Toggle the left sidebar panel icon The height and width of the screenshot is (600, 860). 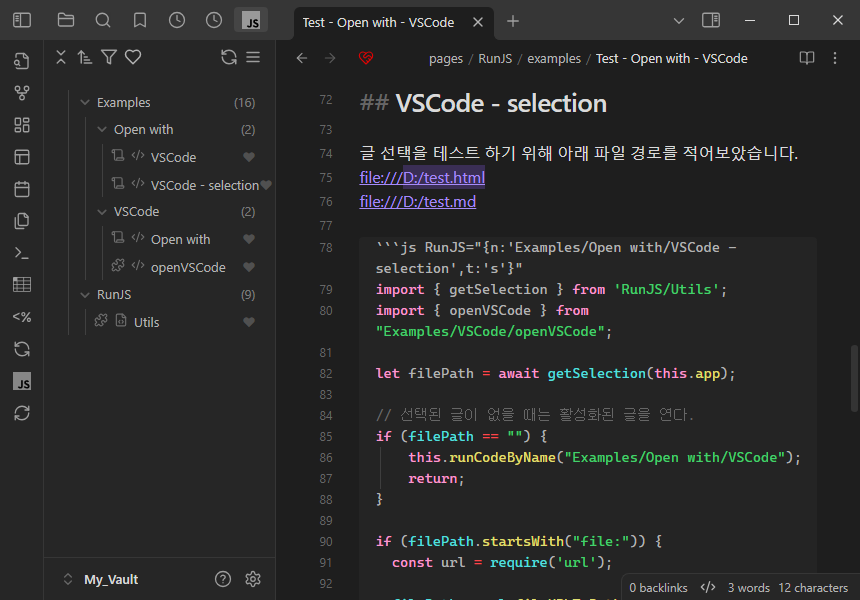click(x=22, y=21)
